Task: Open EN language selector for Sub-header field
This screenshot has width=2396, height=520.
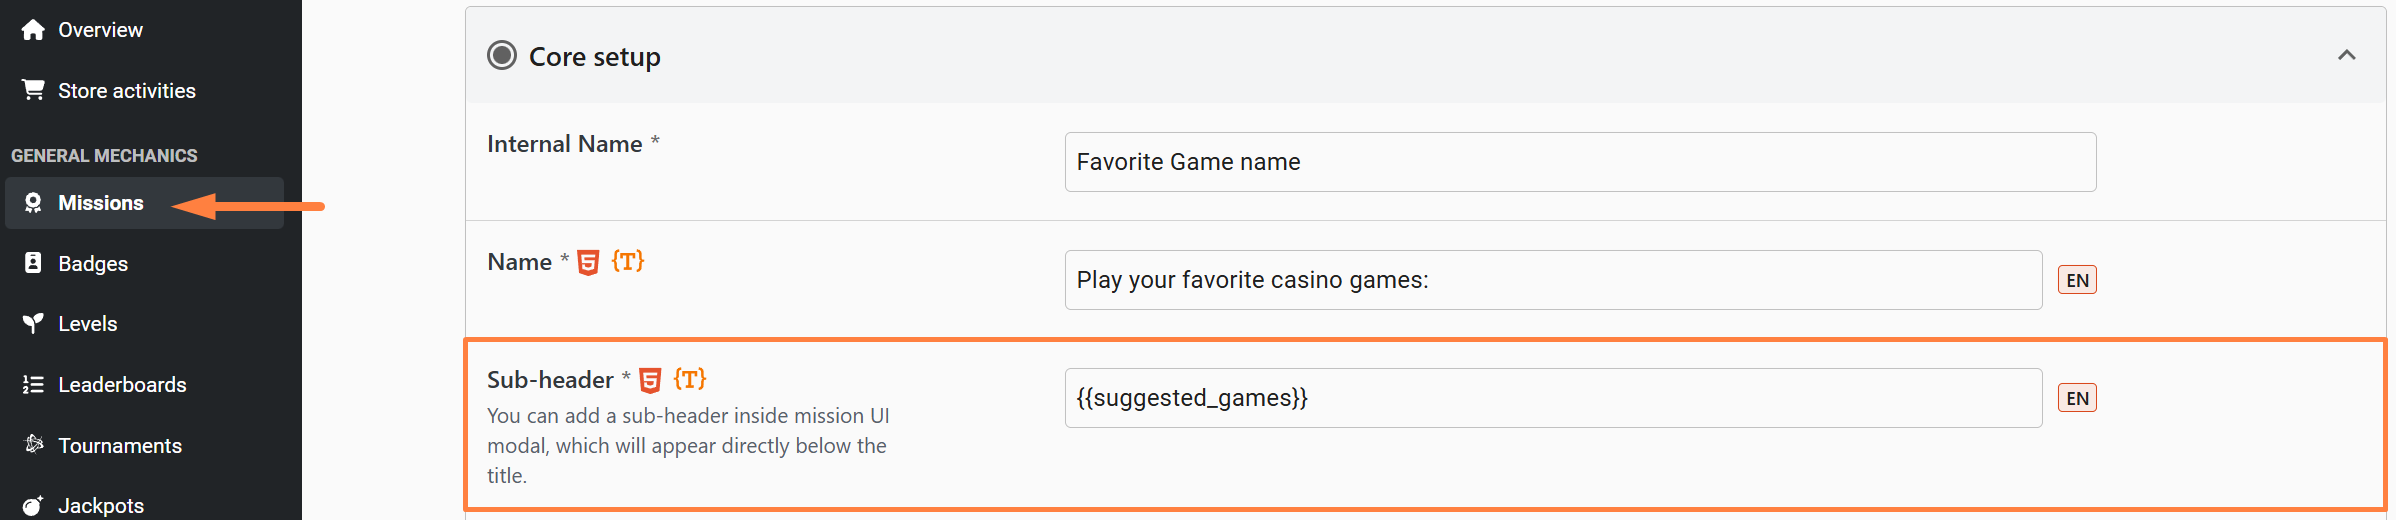Action: [2077, 398]
